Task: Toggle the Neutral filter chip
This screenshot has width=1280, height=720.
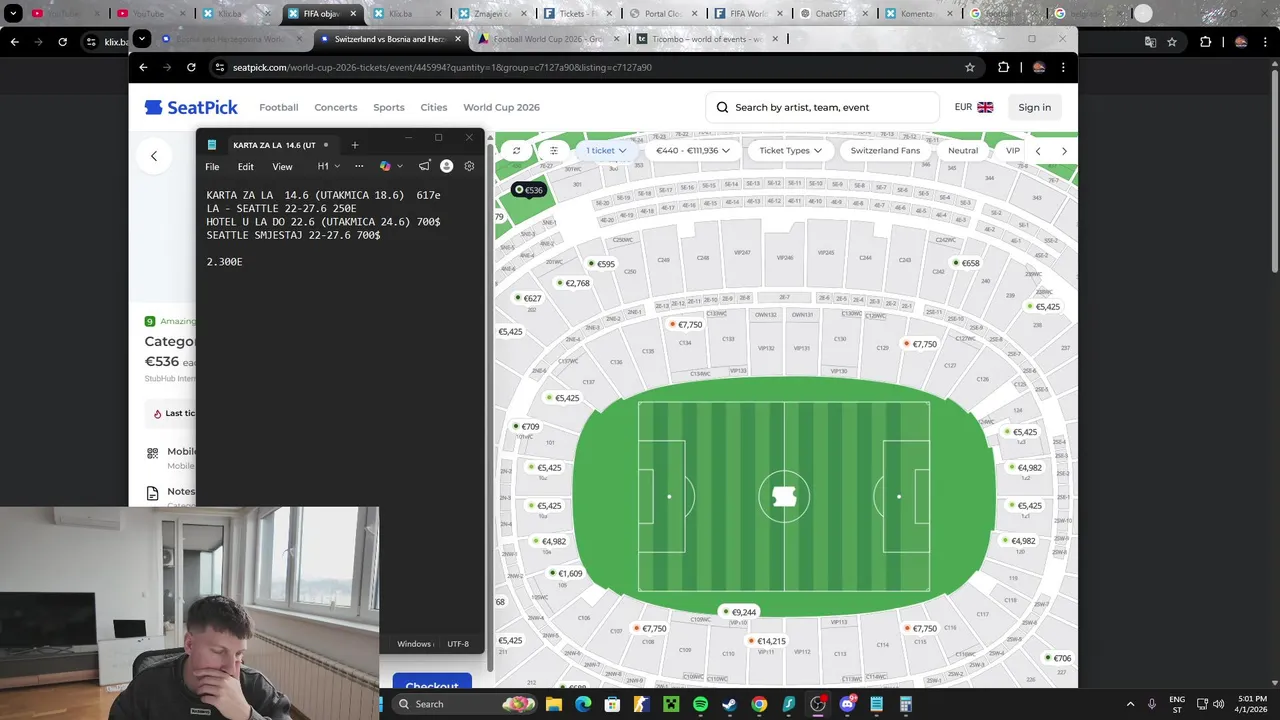Action: [963, 151]
